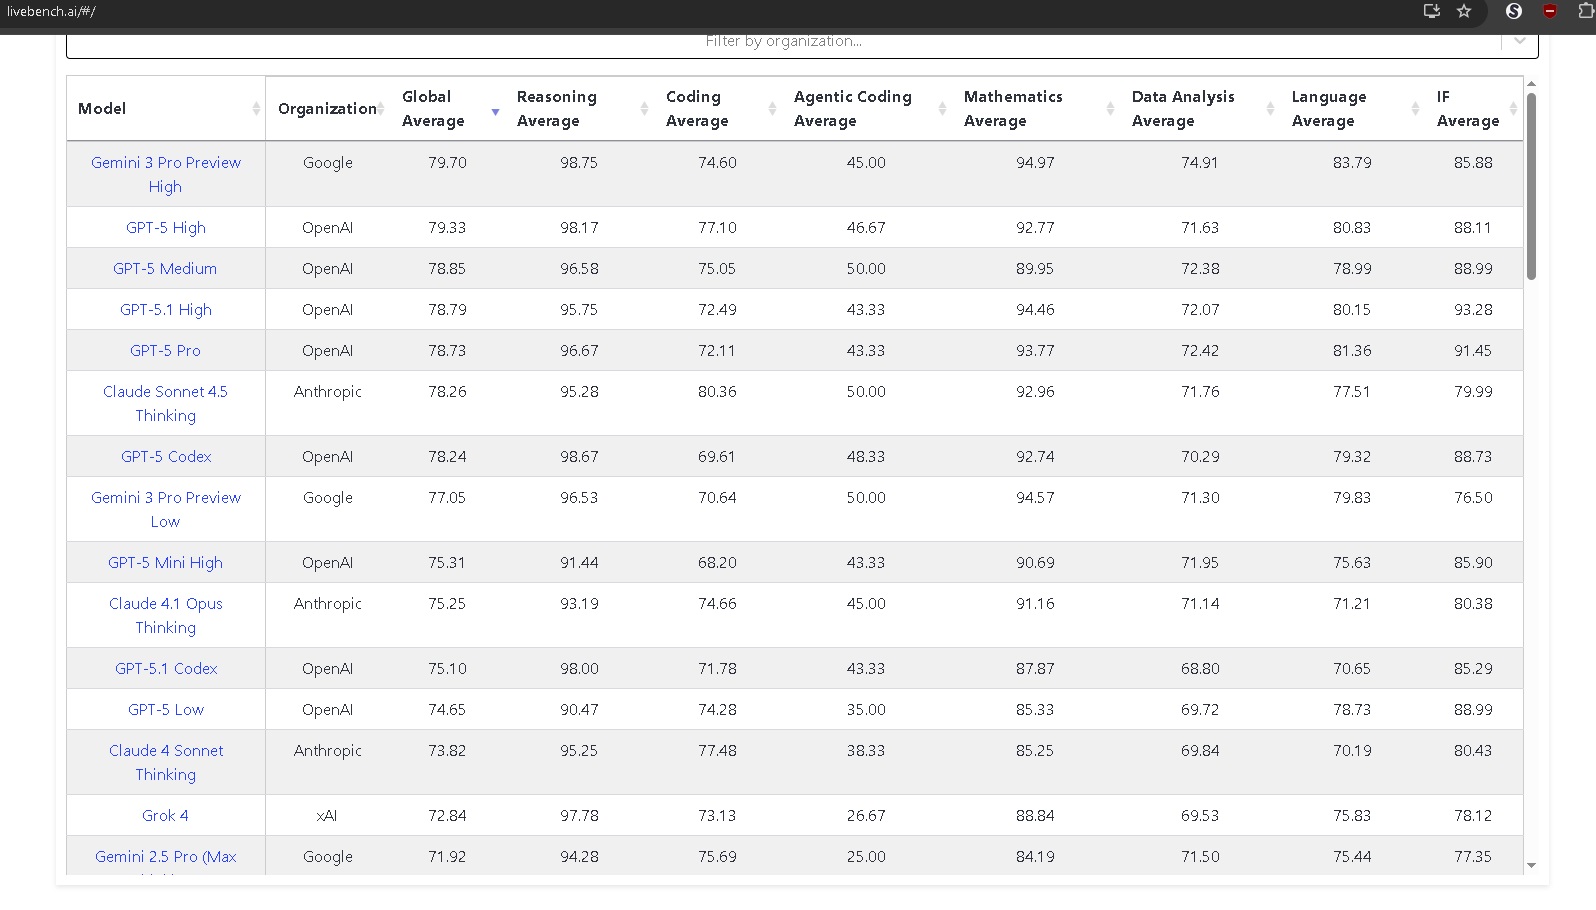
Task: Select the 89.95 Mathematics value for GPT-5 Medium
Action: pos(1035,269)
